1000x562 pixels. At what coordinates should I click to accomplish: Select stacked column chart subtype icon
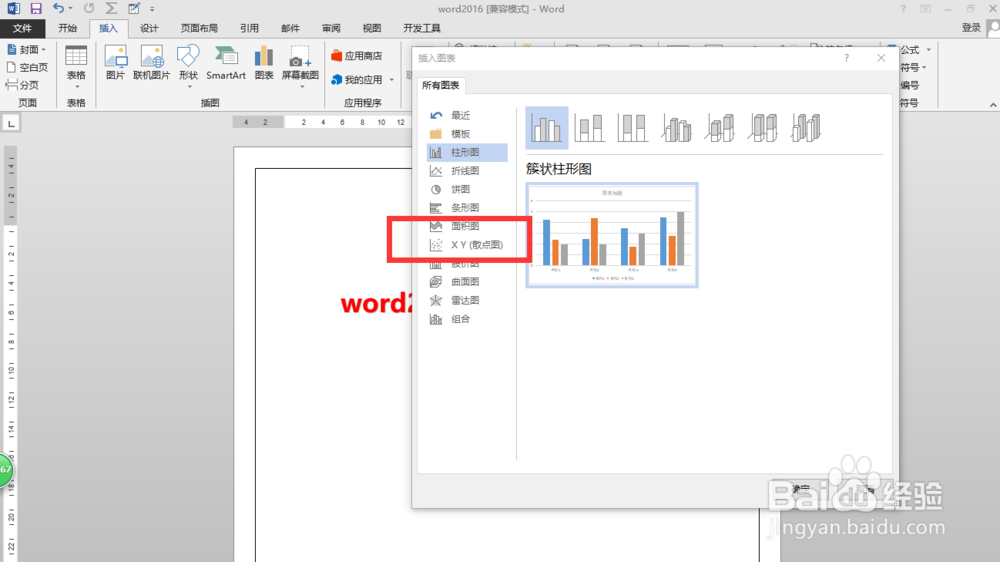(589, 128)
